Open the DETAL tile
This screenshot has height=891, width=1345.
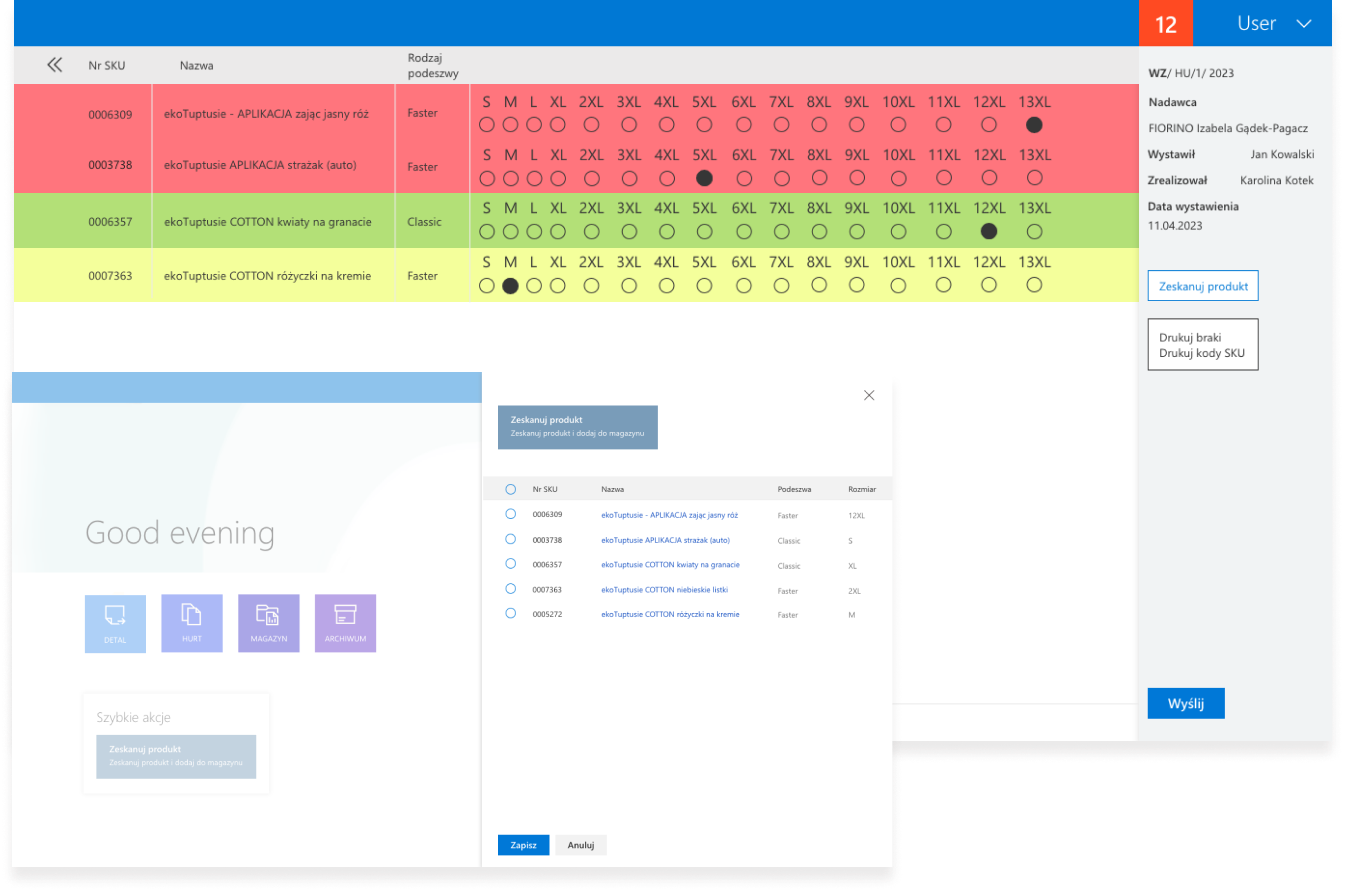pos(115,623)
